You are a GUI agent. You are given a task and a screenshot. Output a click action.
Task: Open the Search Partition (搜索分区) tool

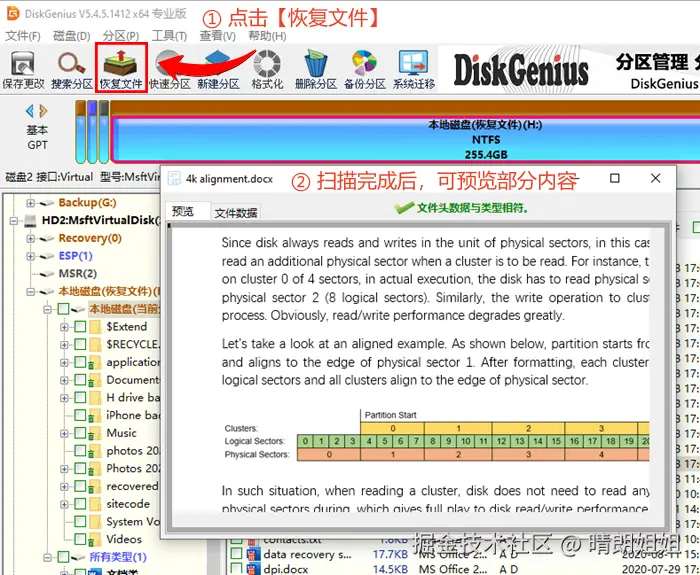tap(71, 65)
